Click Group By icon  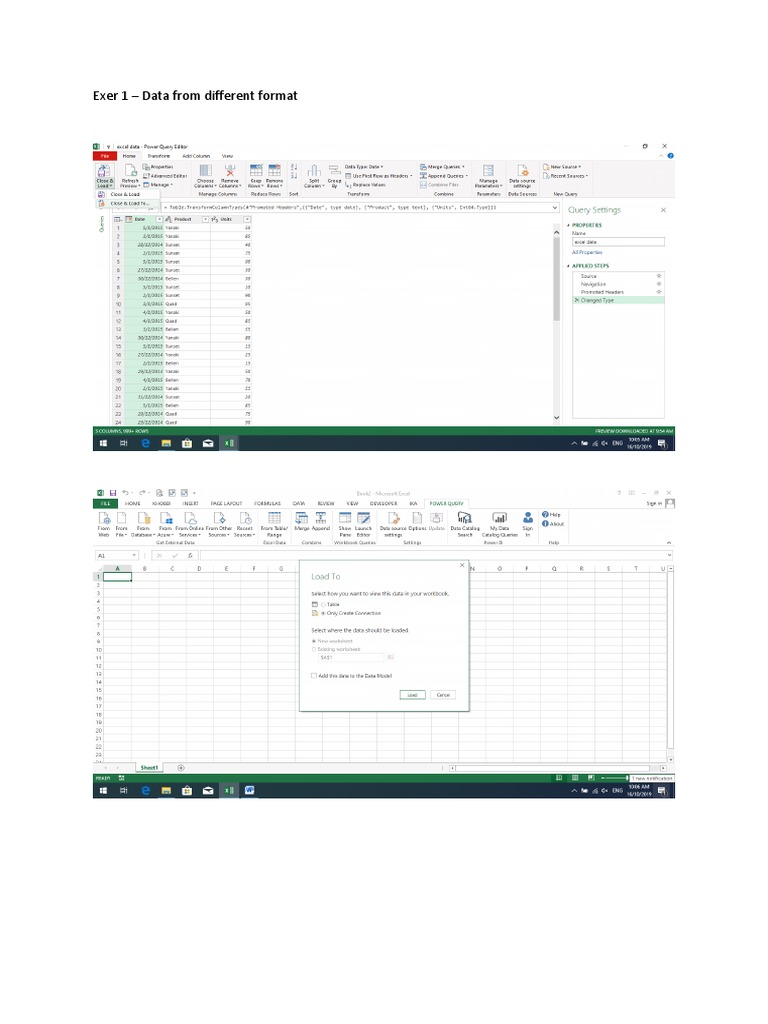334,171
